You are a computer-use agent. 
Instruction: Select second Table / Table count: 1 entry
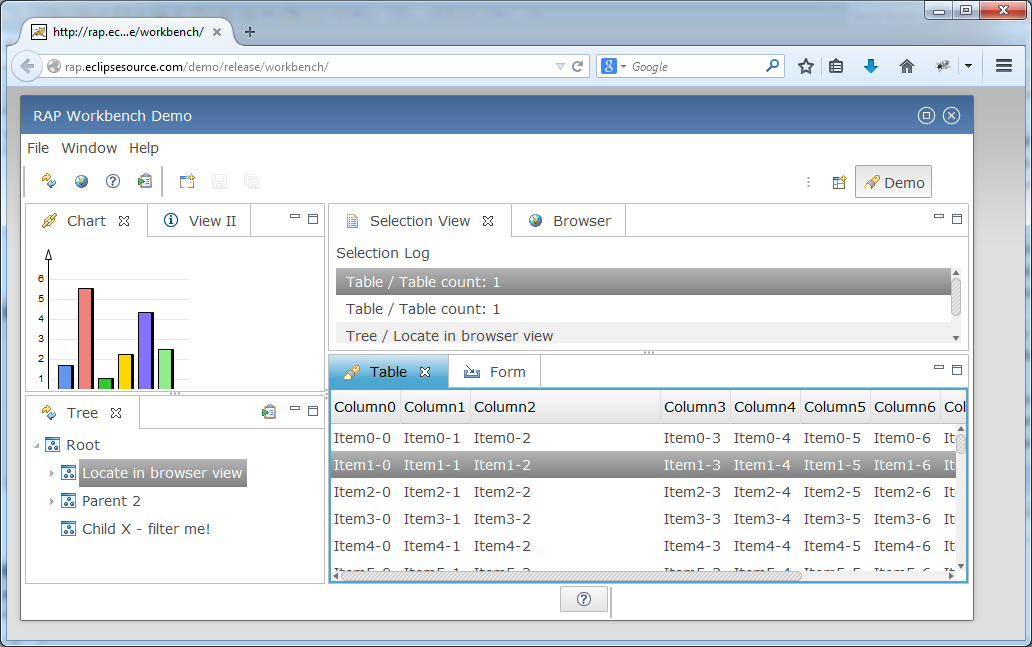(x=644, y=309)
